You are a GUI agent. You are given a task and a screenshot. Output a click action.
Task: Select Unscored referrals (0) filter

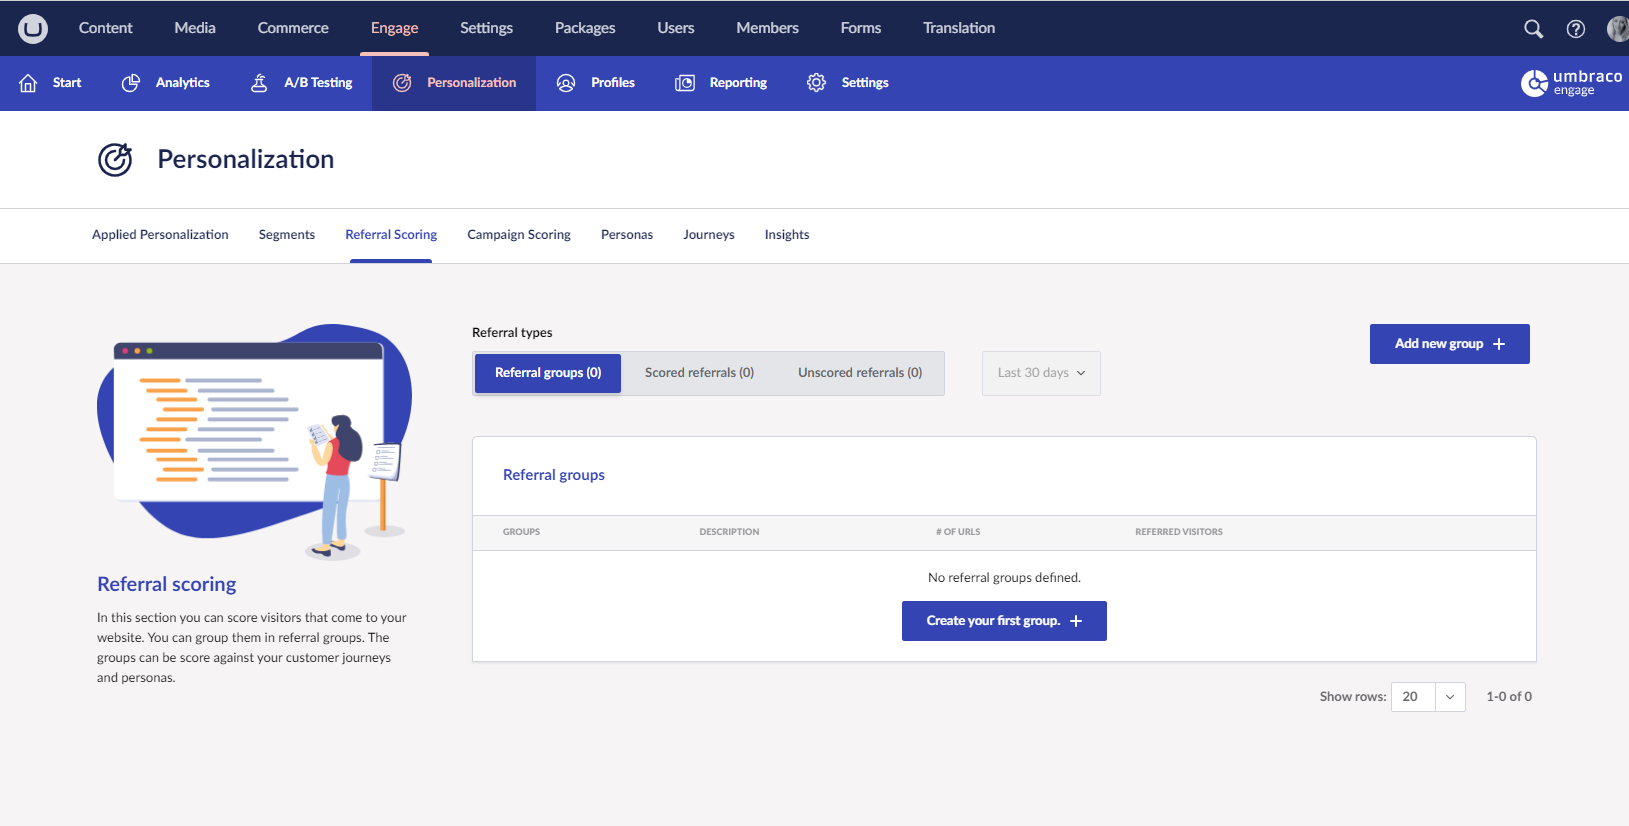click(x=860, y=373)
